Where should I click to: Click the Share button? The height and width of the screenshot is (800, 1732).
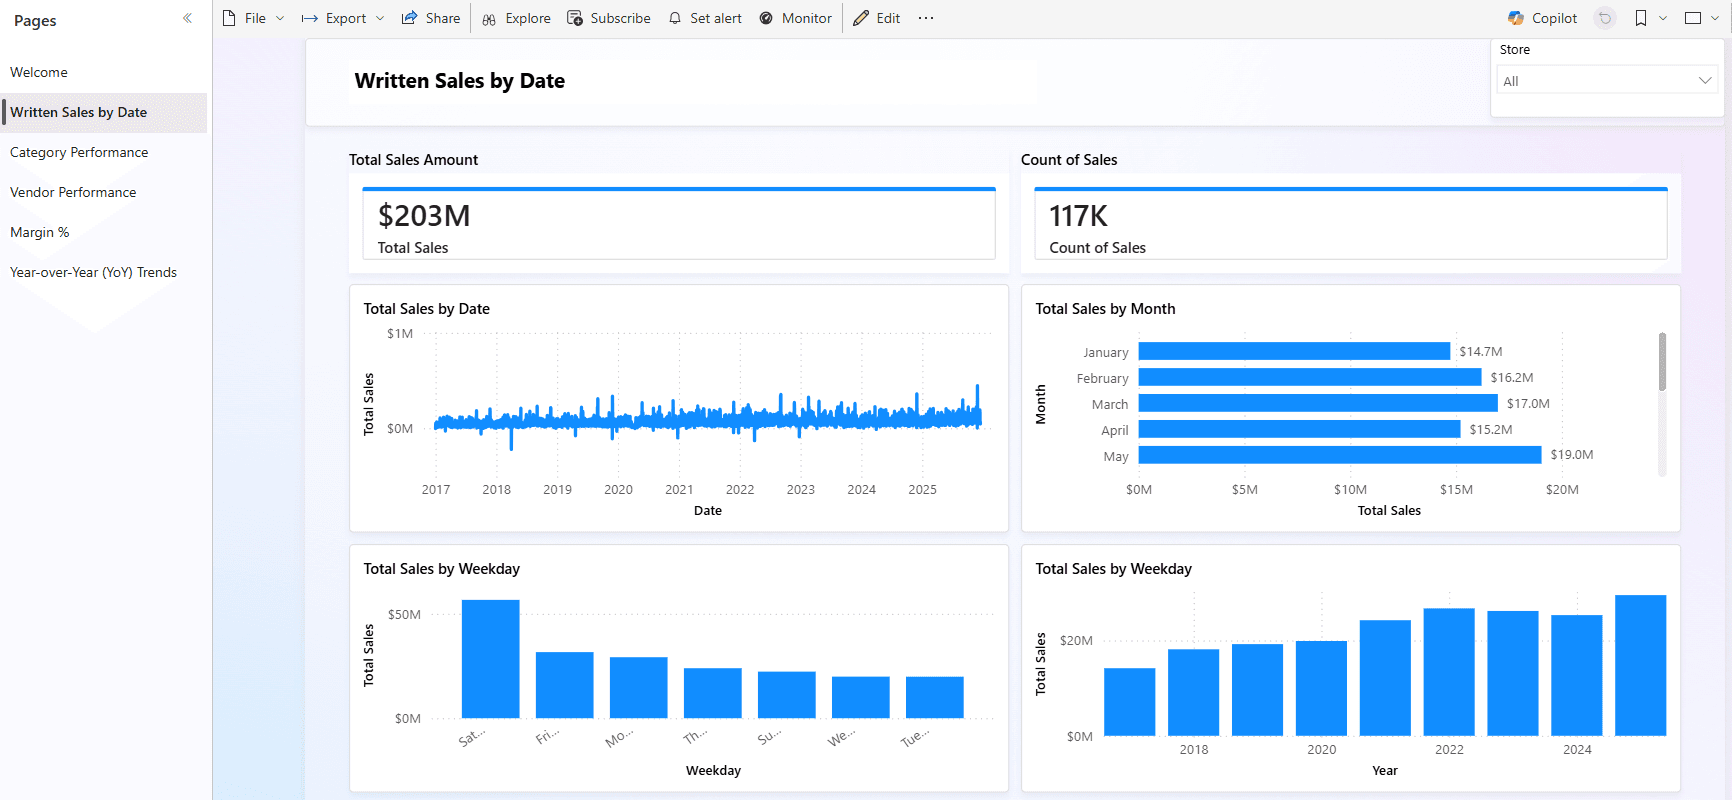pyautogui.click(x=431, y=18)
